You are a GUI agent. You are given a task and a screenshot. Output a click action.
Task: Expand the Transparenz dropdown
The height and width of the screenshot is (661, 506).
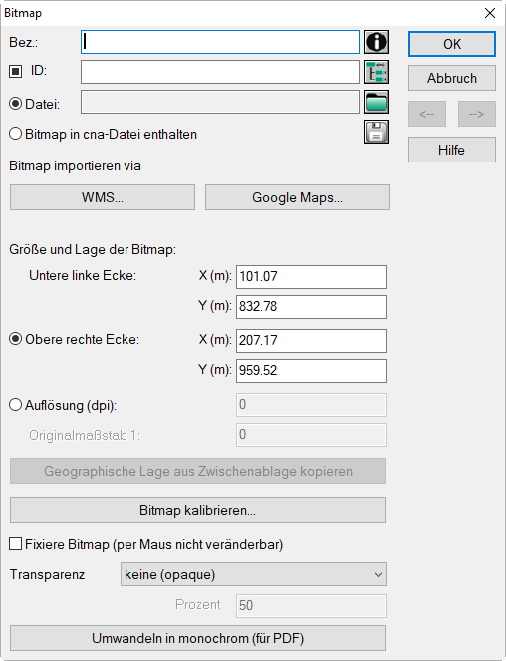pyautogui.click(x=254, y=574)
